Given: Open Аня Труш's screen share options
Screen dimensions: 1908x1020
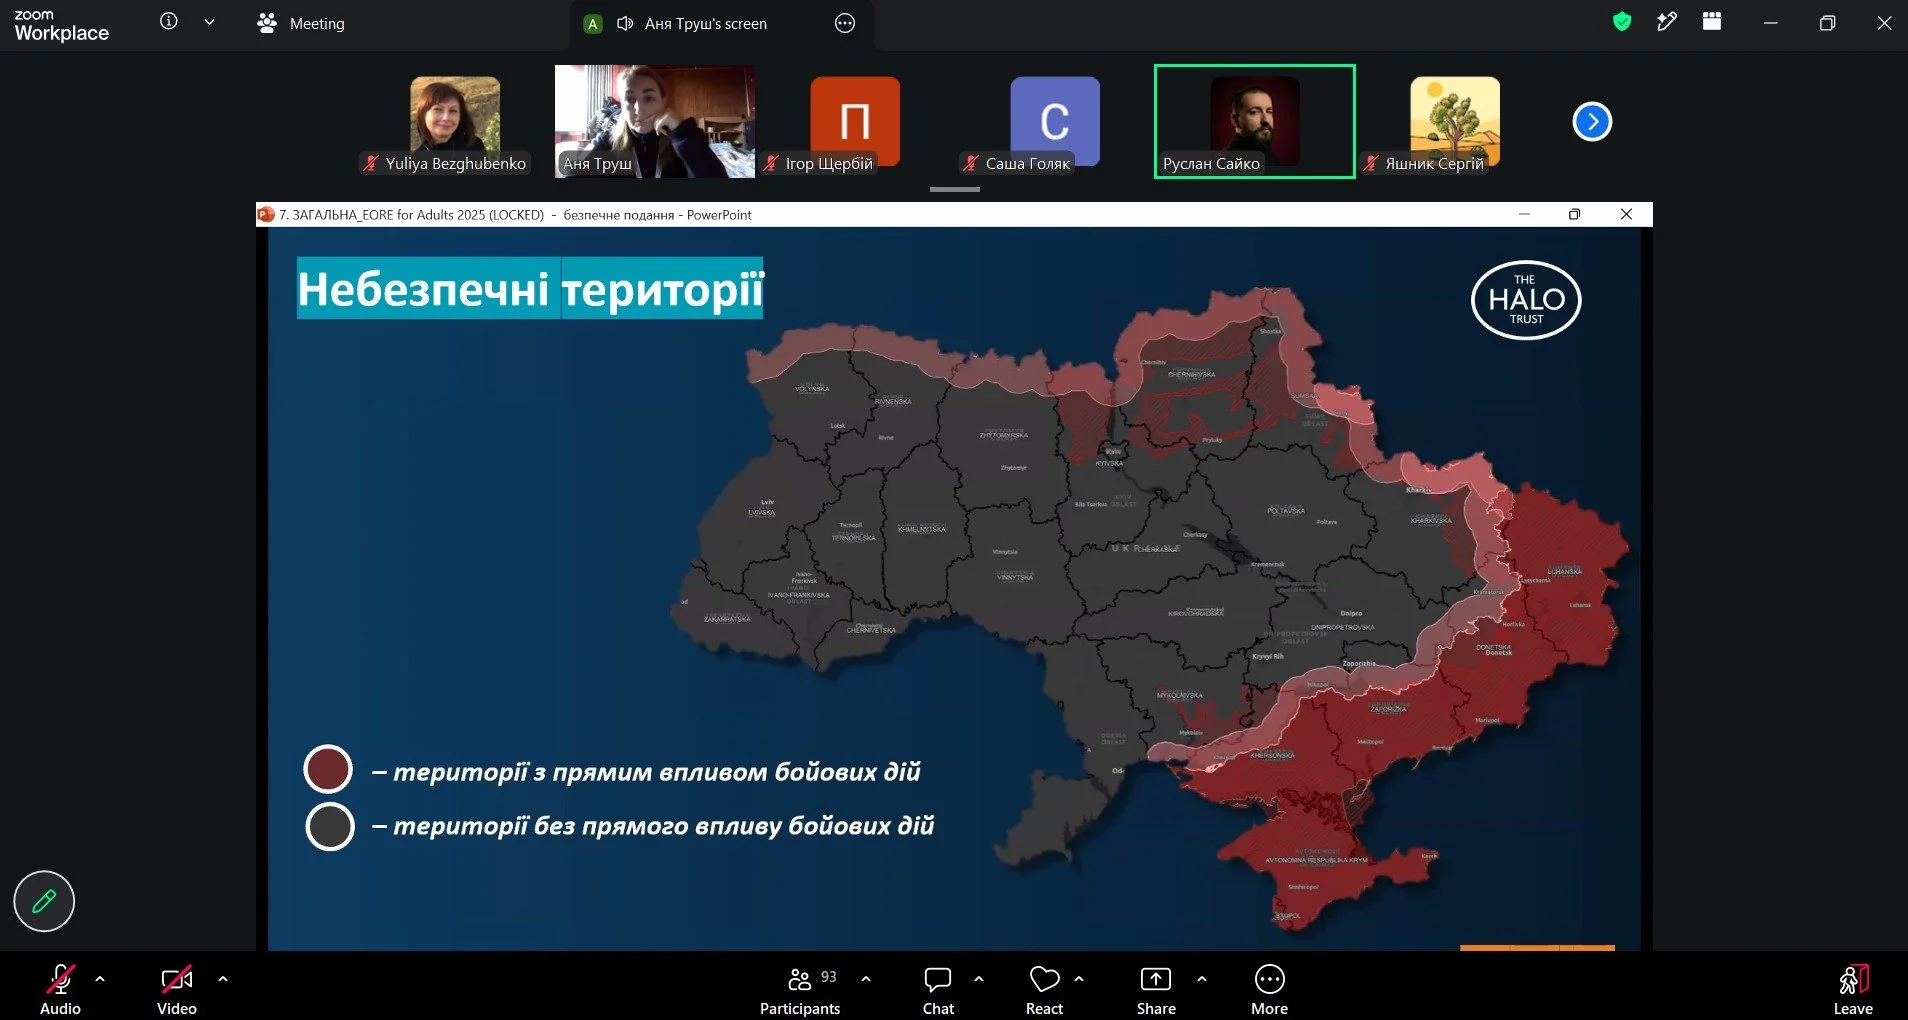Looking at the screenshot, I should [845, 23].
